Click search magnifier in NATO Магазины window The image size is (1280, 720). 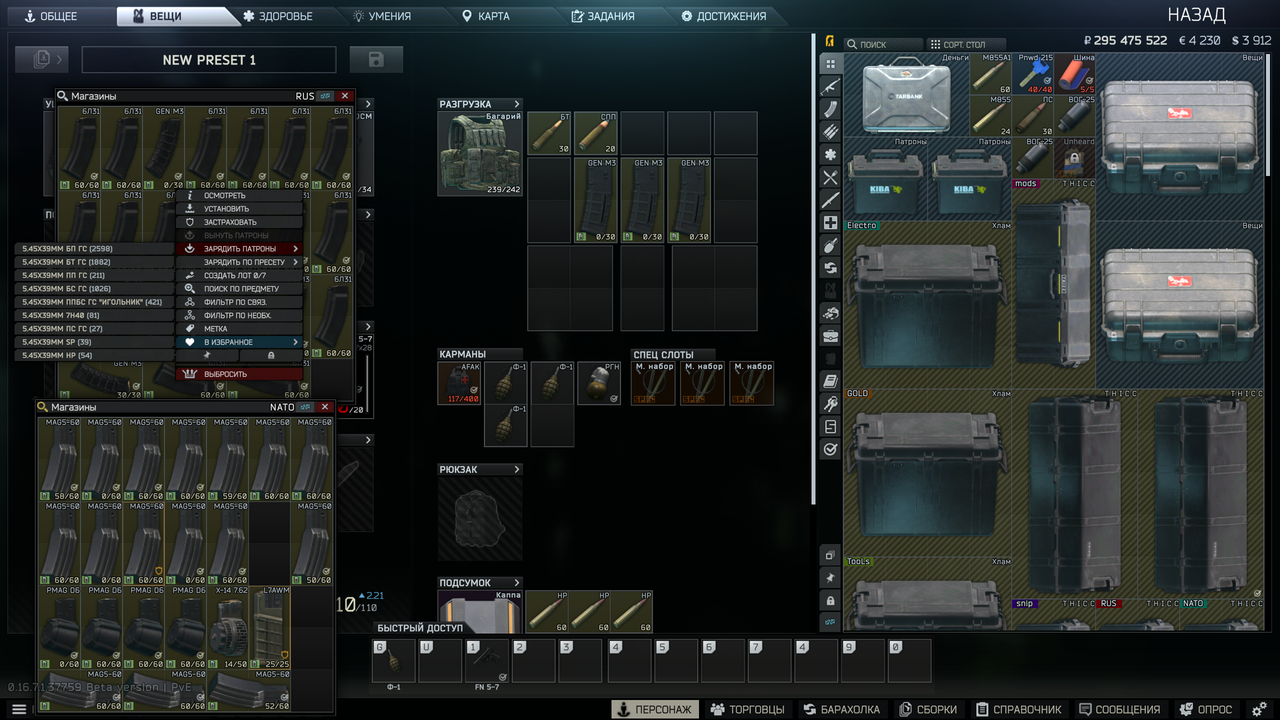point(43,407)
